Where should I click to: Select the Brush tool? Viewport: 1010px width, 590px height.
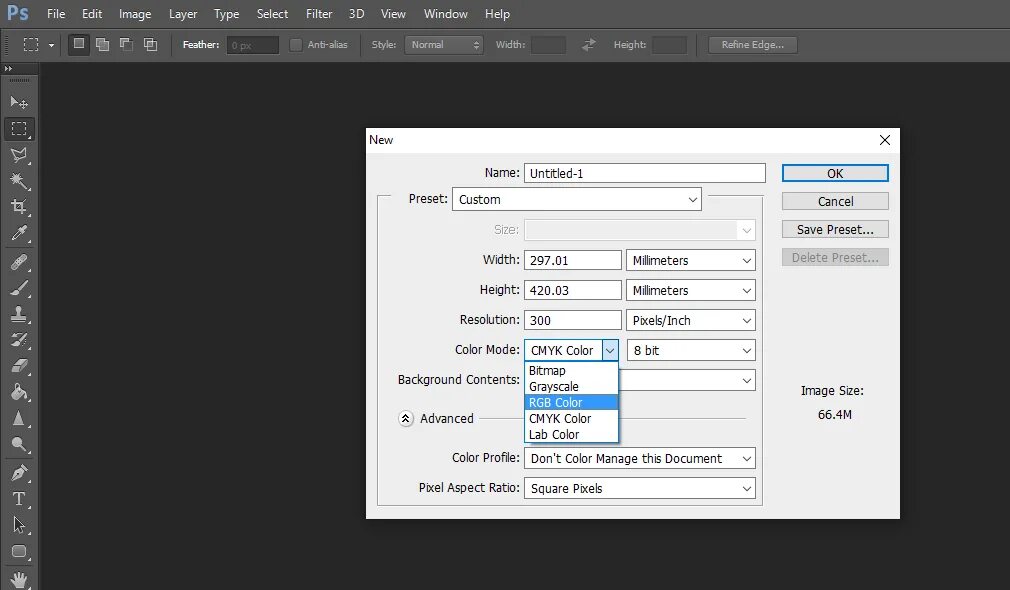click(19, 288)
